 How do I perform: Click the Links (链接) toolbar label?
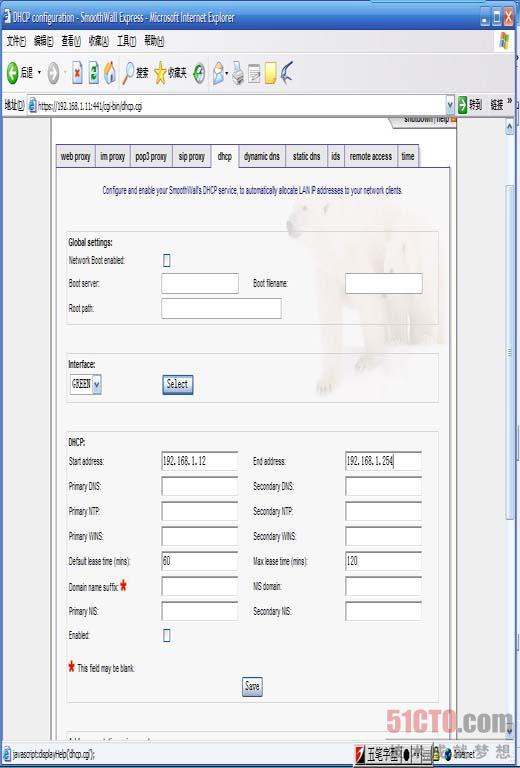point(496,104)
